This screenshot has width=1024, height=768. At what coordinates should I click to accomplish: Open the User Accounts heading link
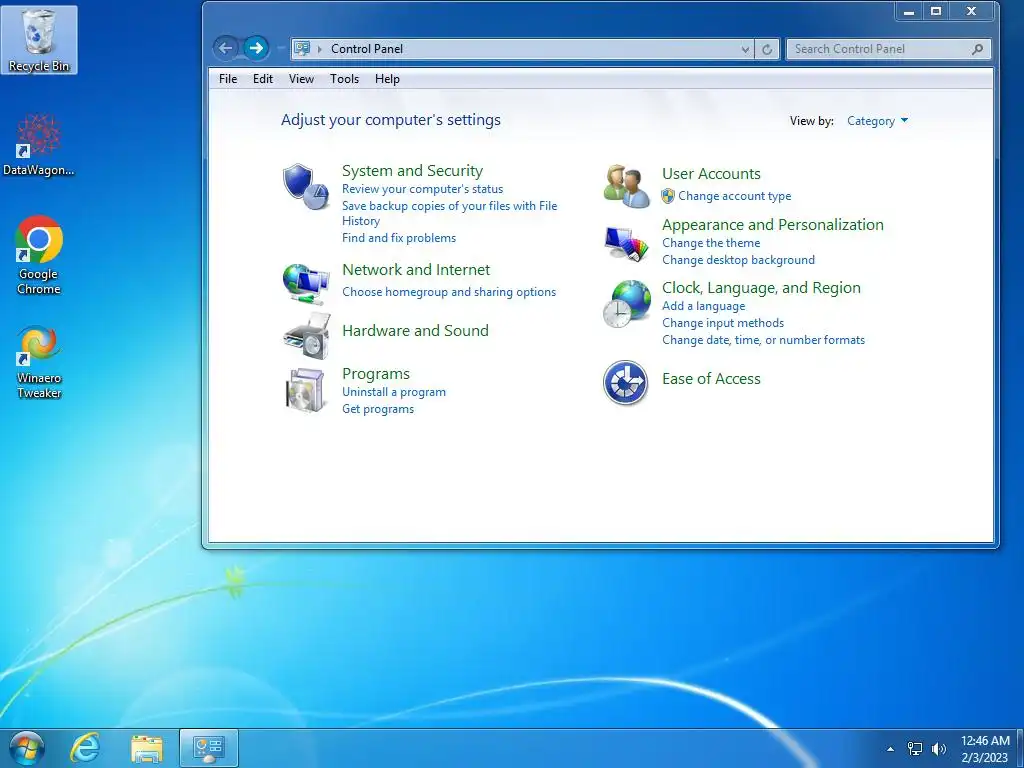[711, 174]
